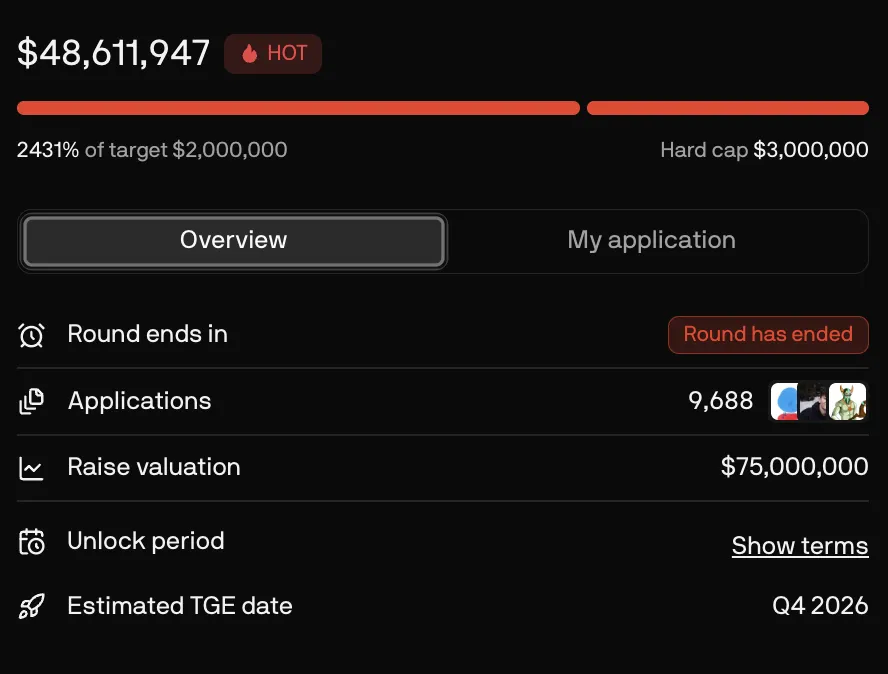Click the stacked documents icon beside Applications
The height and width of the screenshot is (674, 888).
[x=31, y=401]
